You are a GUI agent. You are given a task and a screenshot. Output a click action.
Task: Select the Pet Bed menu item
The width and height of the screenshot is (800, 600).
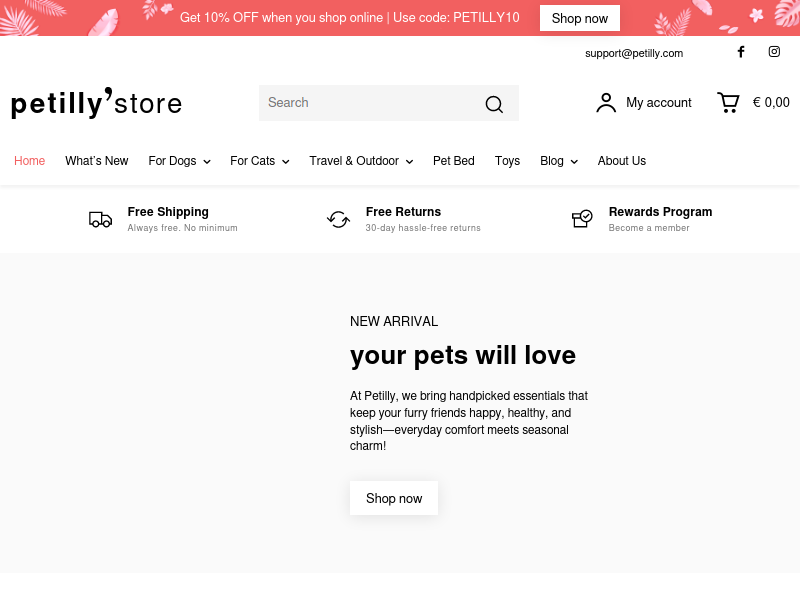(x=454, y=161)
